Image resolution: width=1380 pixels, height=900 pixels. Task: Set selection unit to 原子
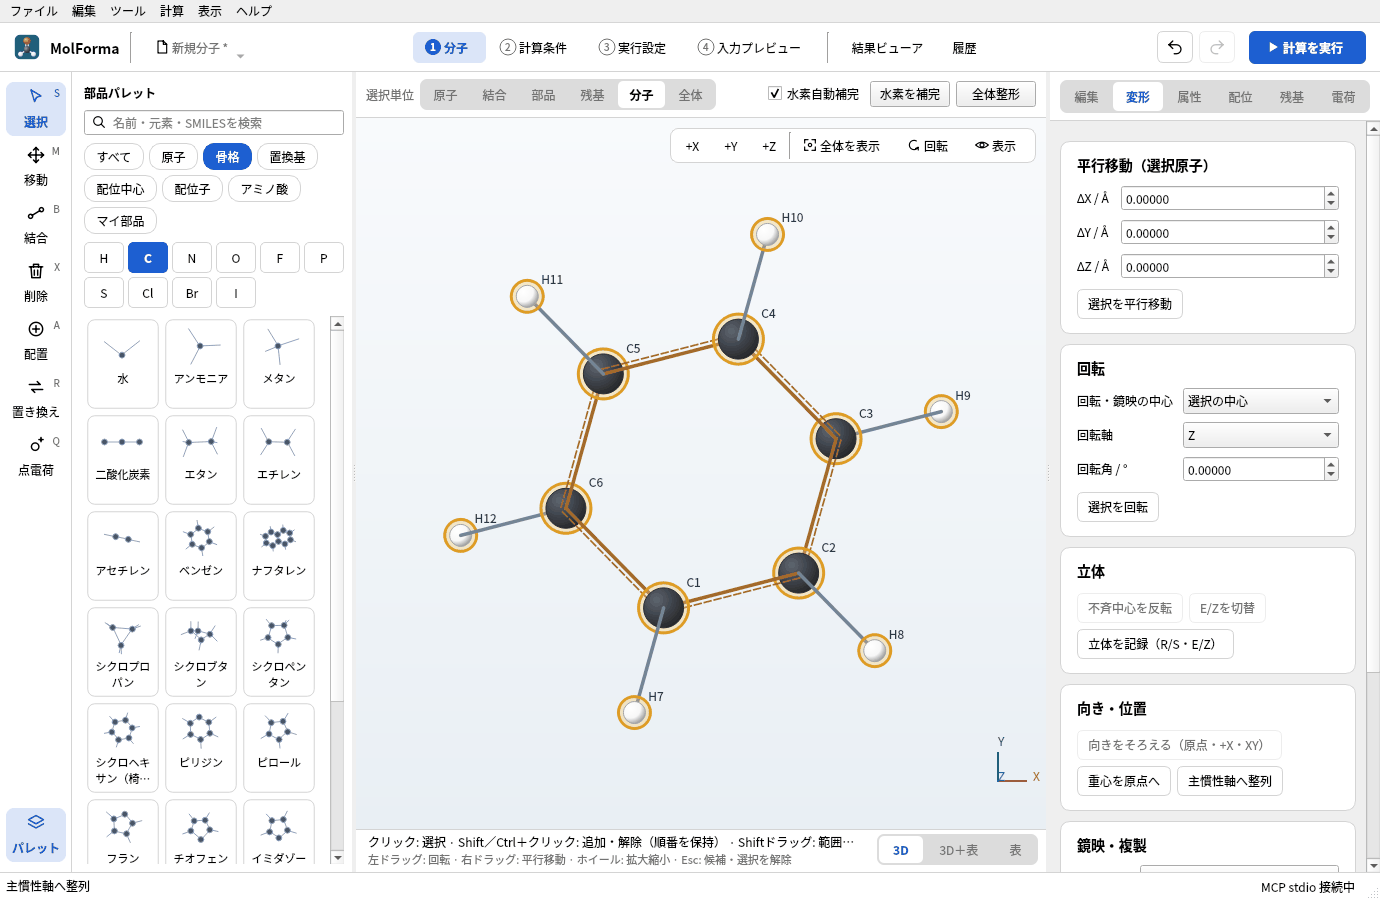pyautogui.click(x=445, y=95)
